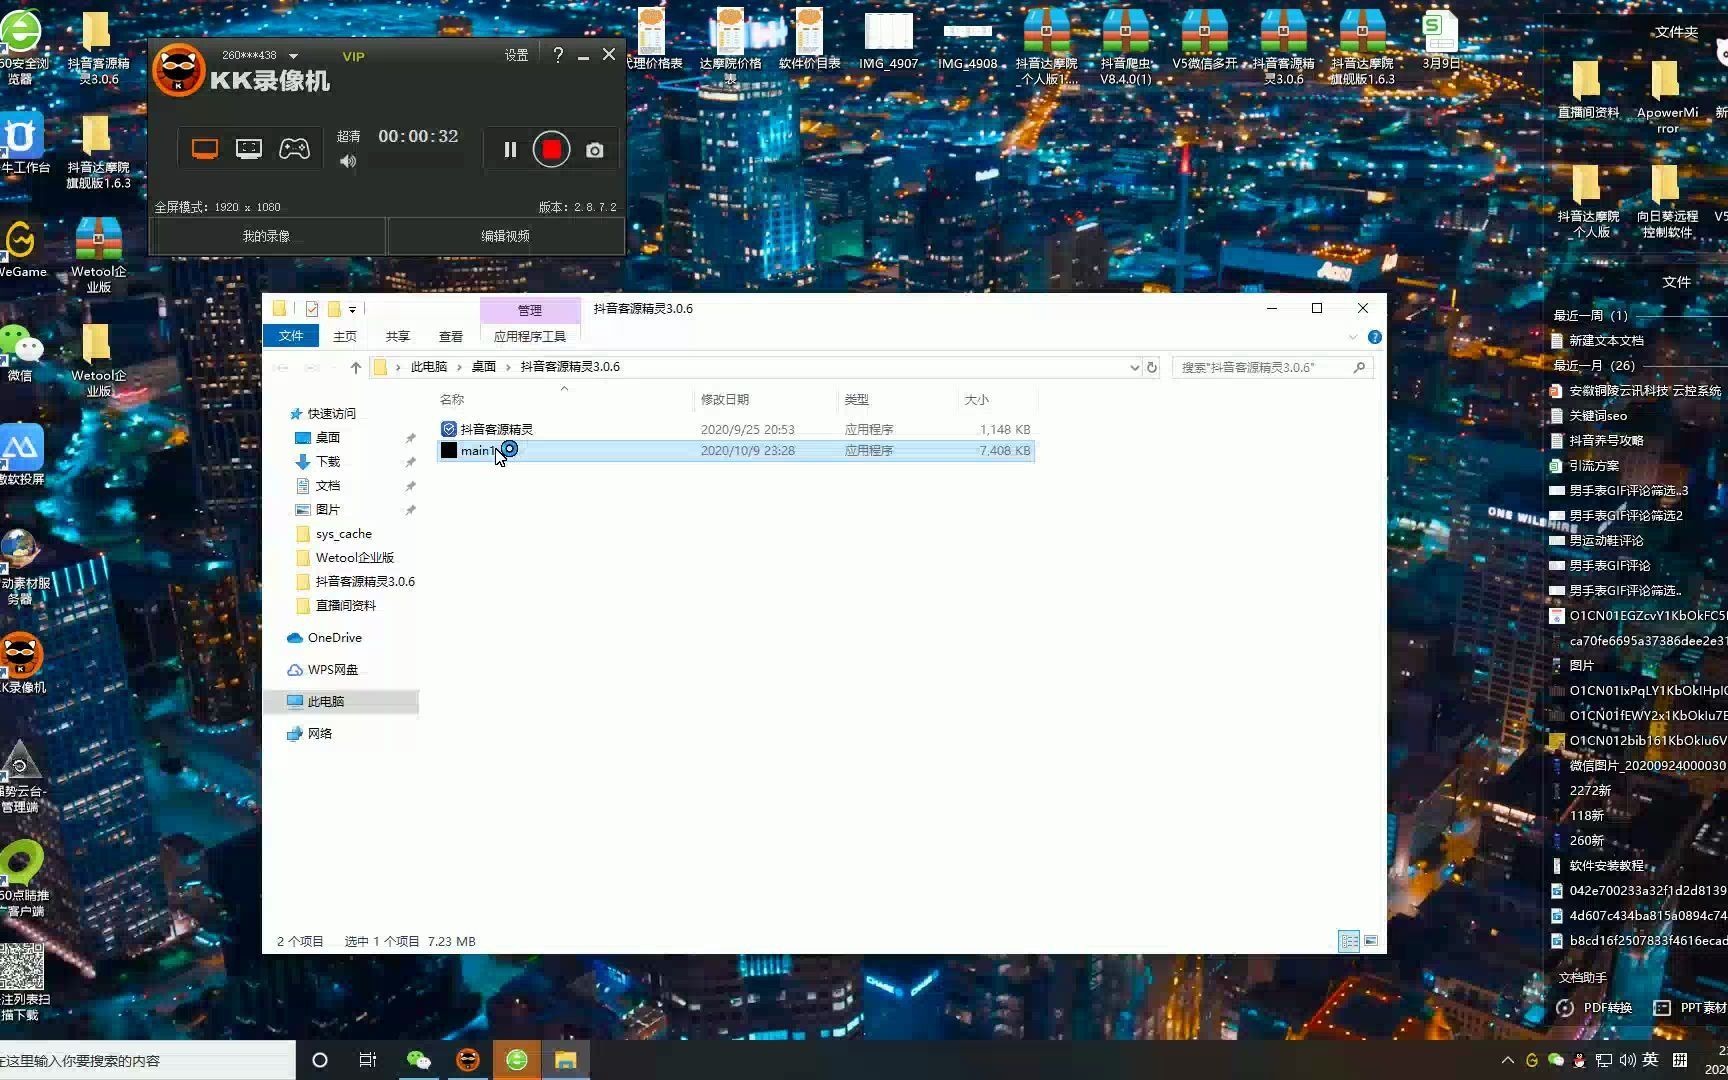This screenshot has width=1728, height=1080.
Task: Sort files by 类型 column
Action: (857, 399)
